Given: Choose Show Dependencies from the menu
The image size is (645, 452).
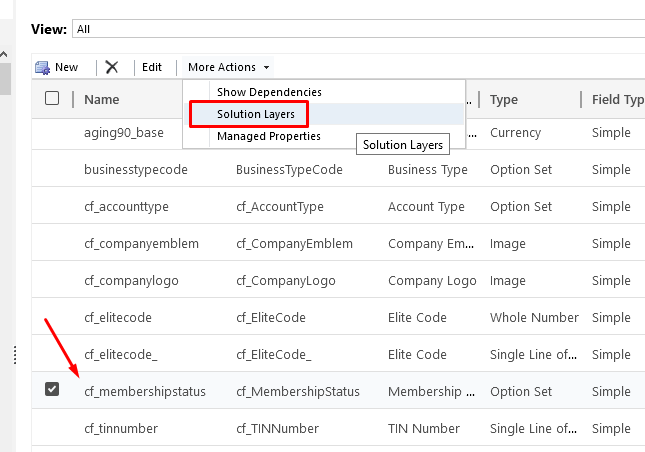Looking at the screenshot, I should pyautogui.click(x=269, y=92).
